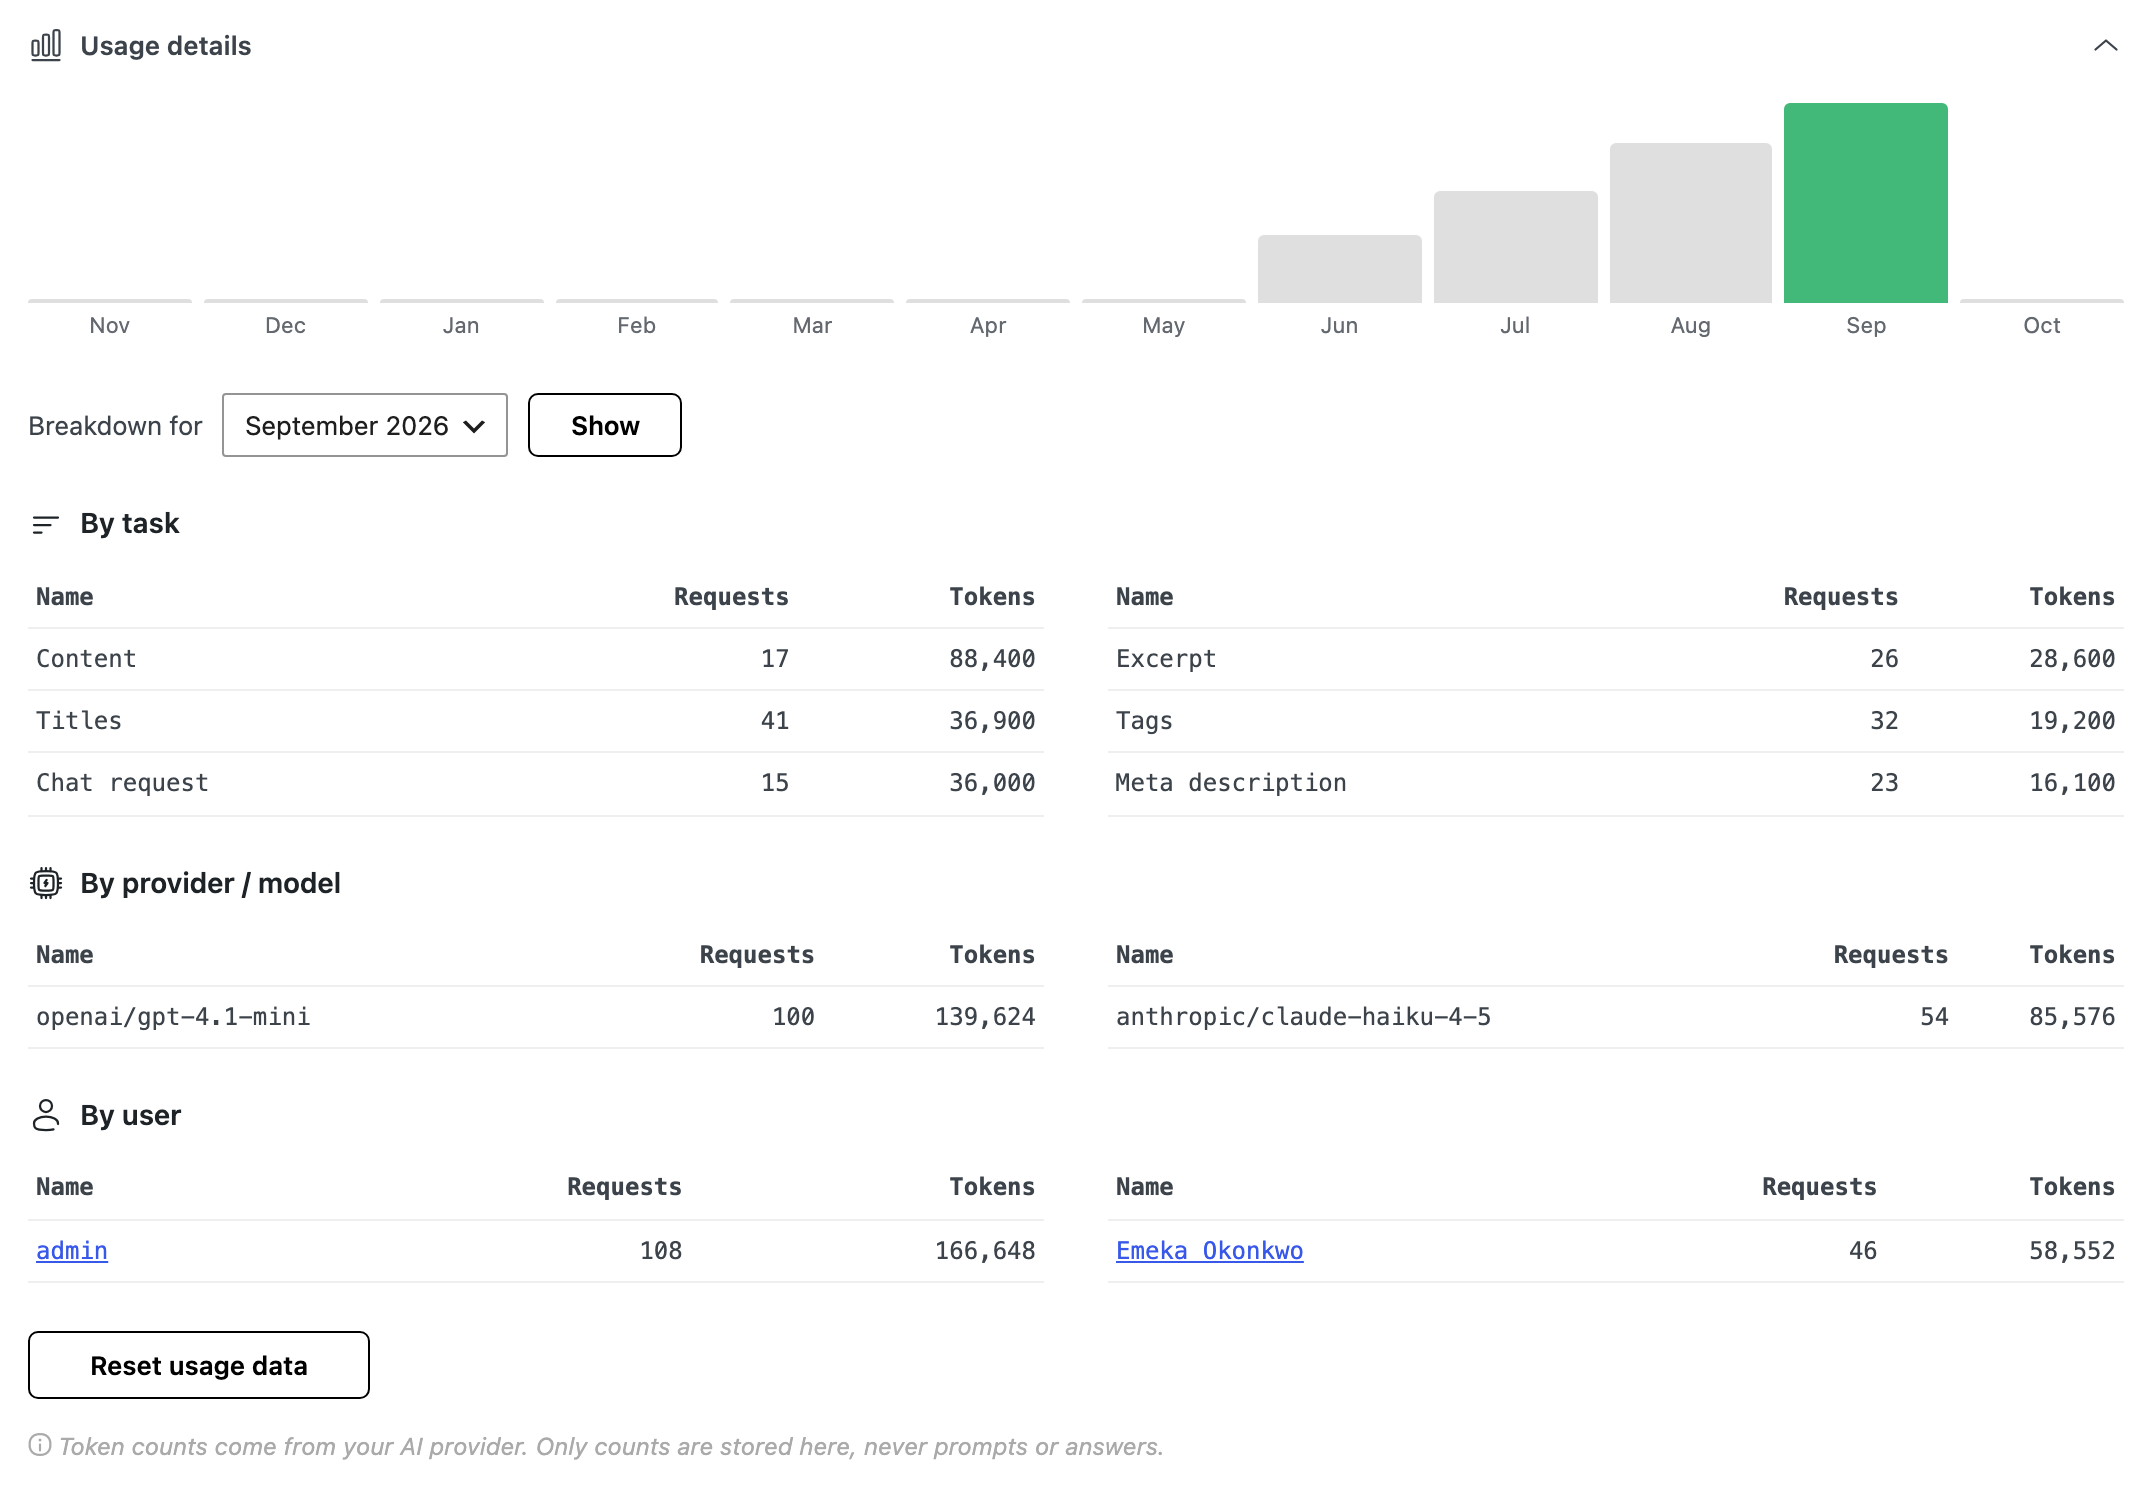Click the 28,600 tokens value for Excerpt

coord(2072,659)
